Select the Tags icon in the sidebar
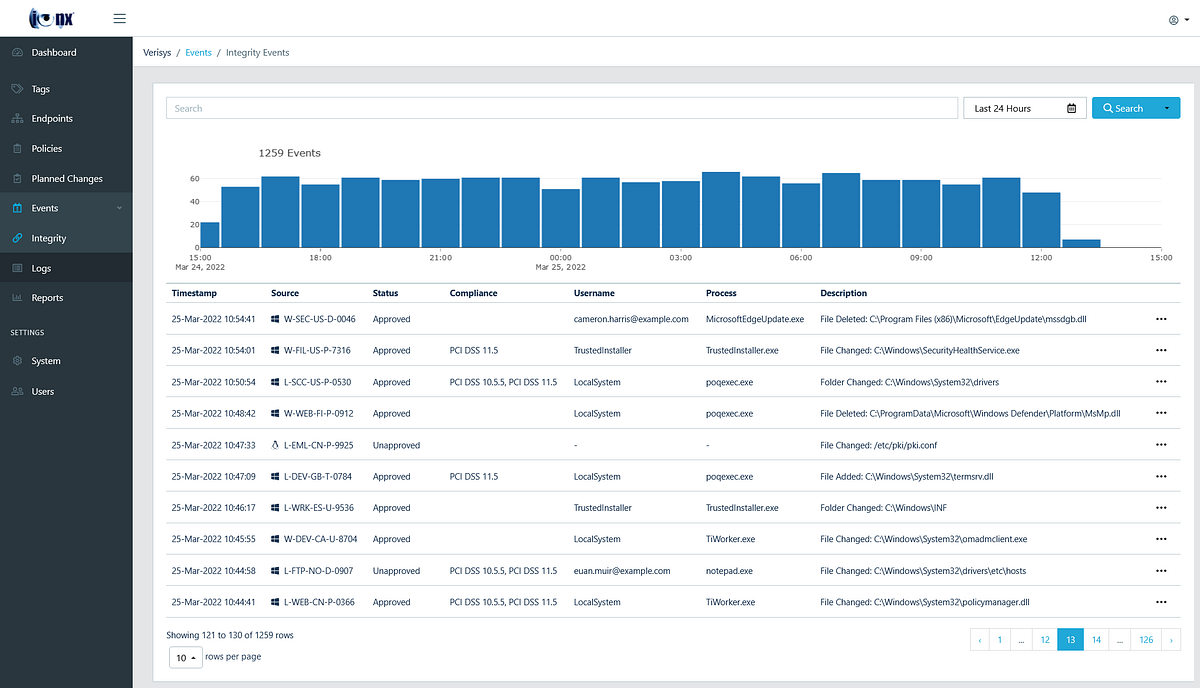The height and width of the screenshot is (688, 1200). (x=16, y=88)
